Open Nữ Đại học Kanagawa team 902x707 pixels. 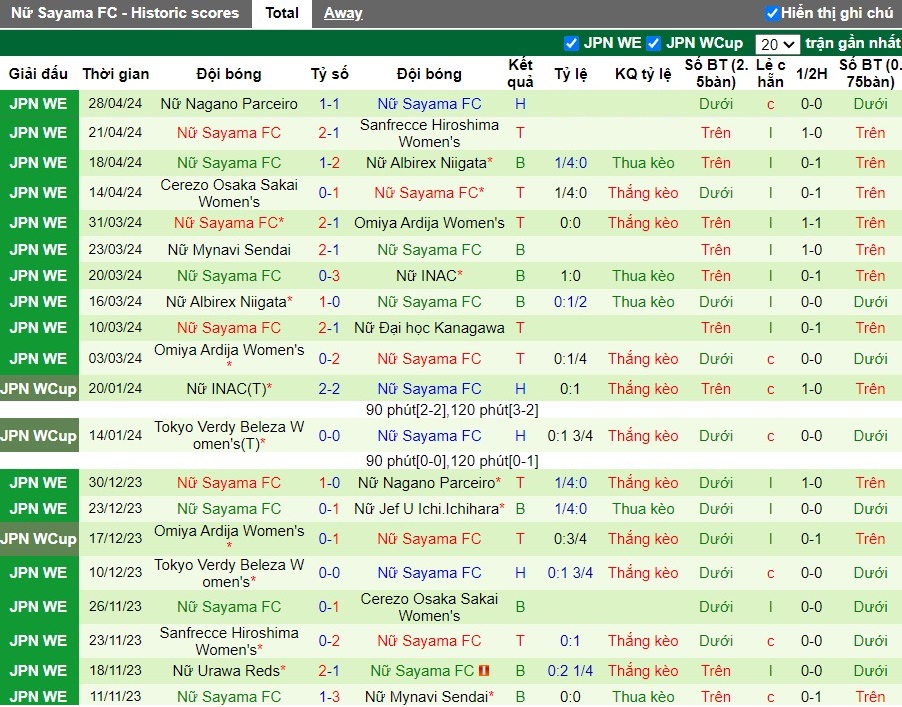click(429, 328)
